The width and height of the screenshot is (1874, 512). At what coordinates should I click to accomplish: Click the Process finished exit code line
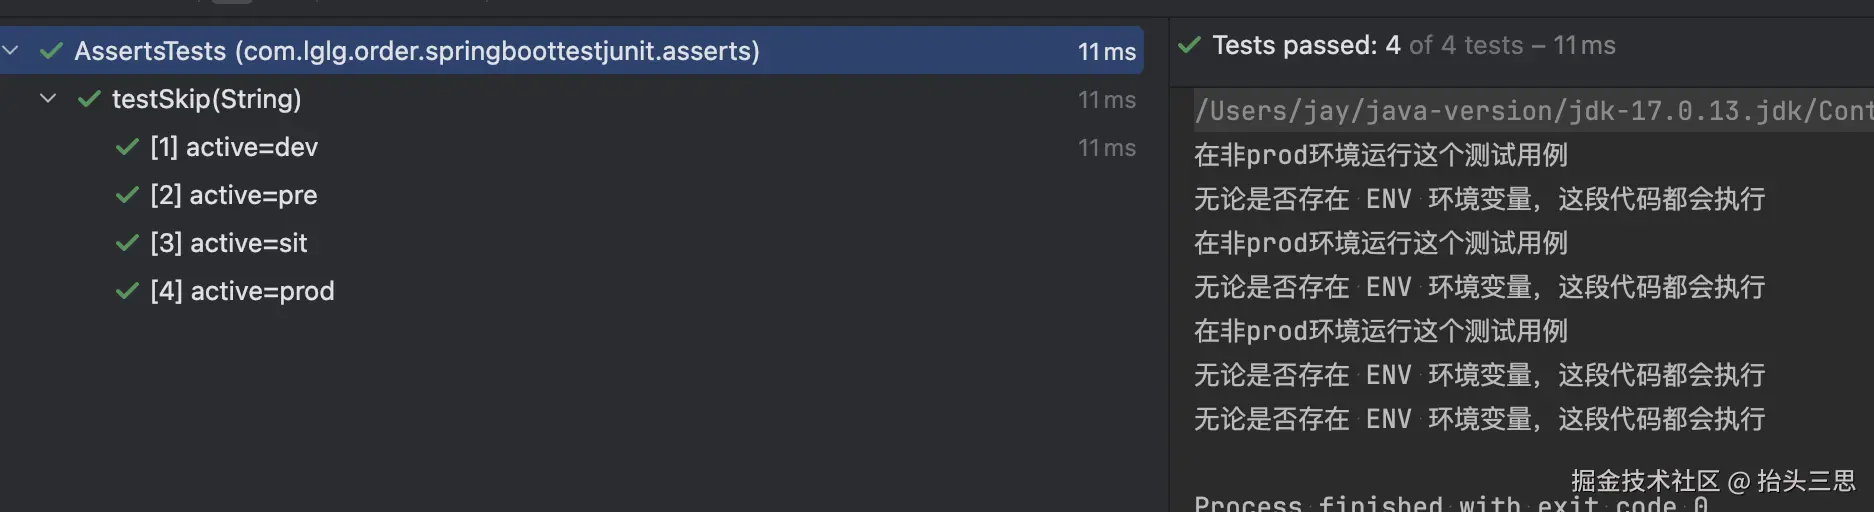tap(1450, 503)
